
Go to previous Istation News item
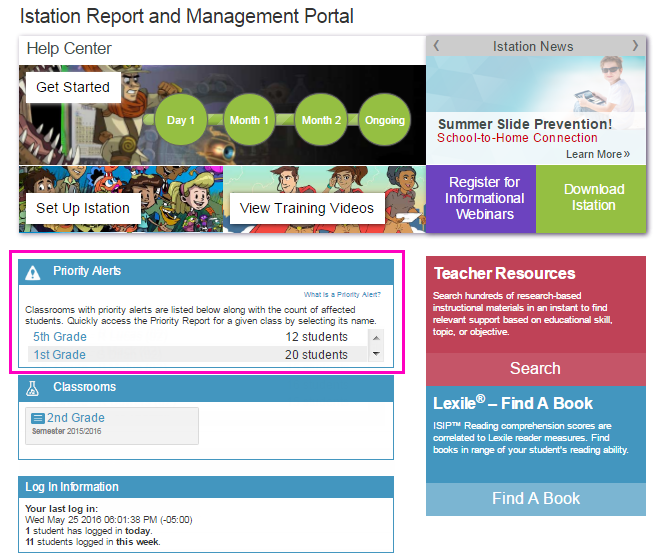[x=436, y=46]
